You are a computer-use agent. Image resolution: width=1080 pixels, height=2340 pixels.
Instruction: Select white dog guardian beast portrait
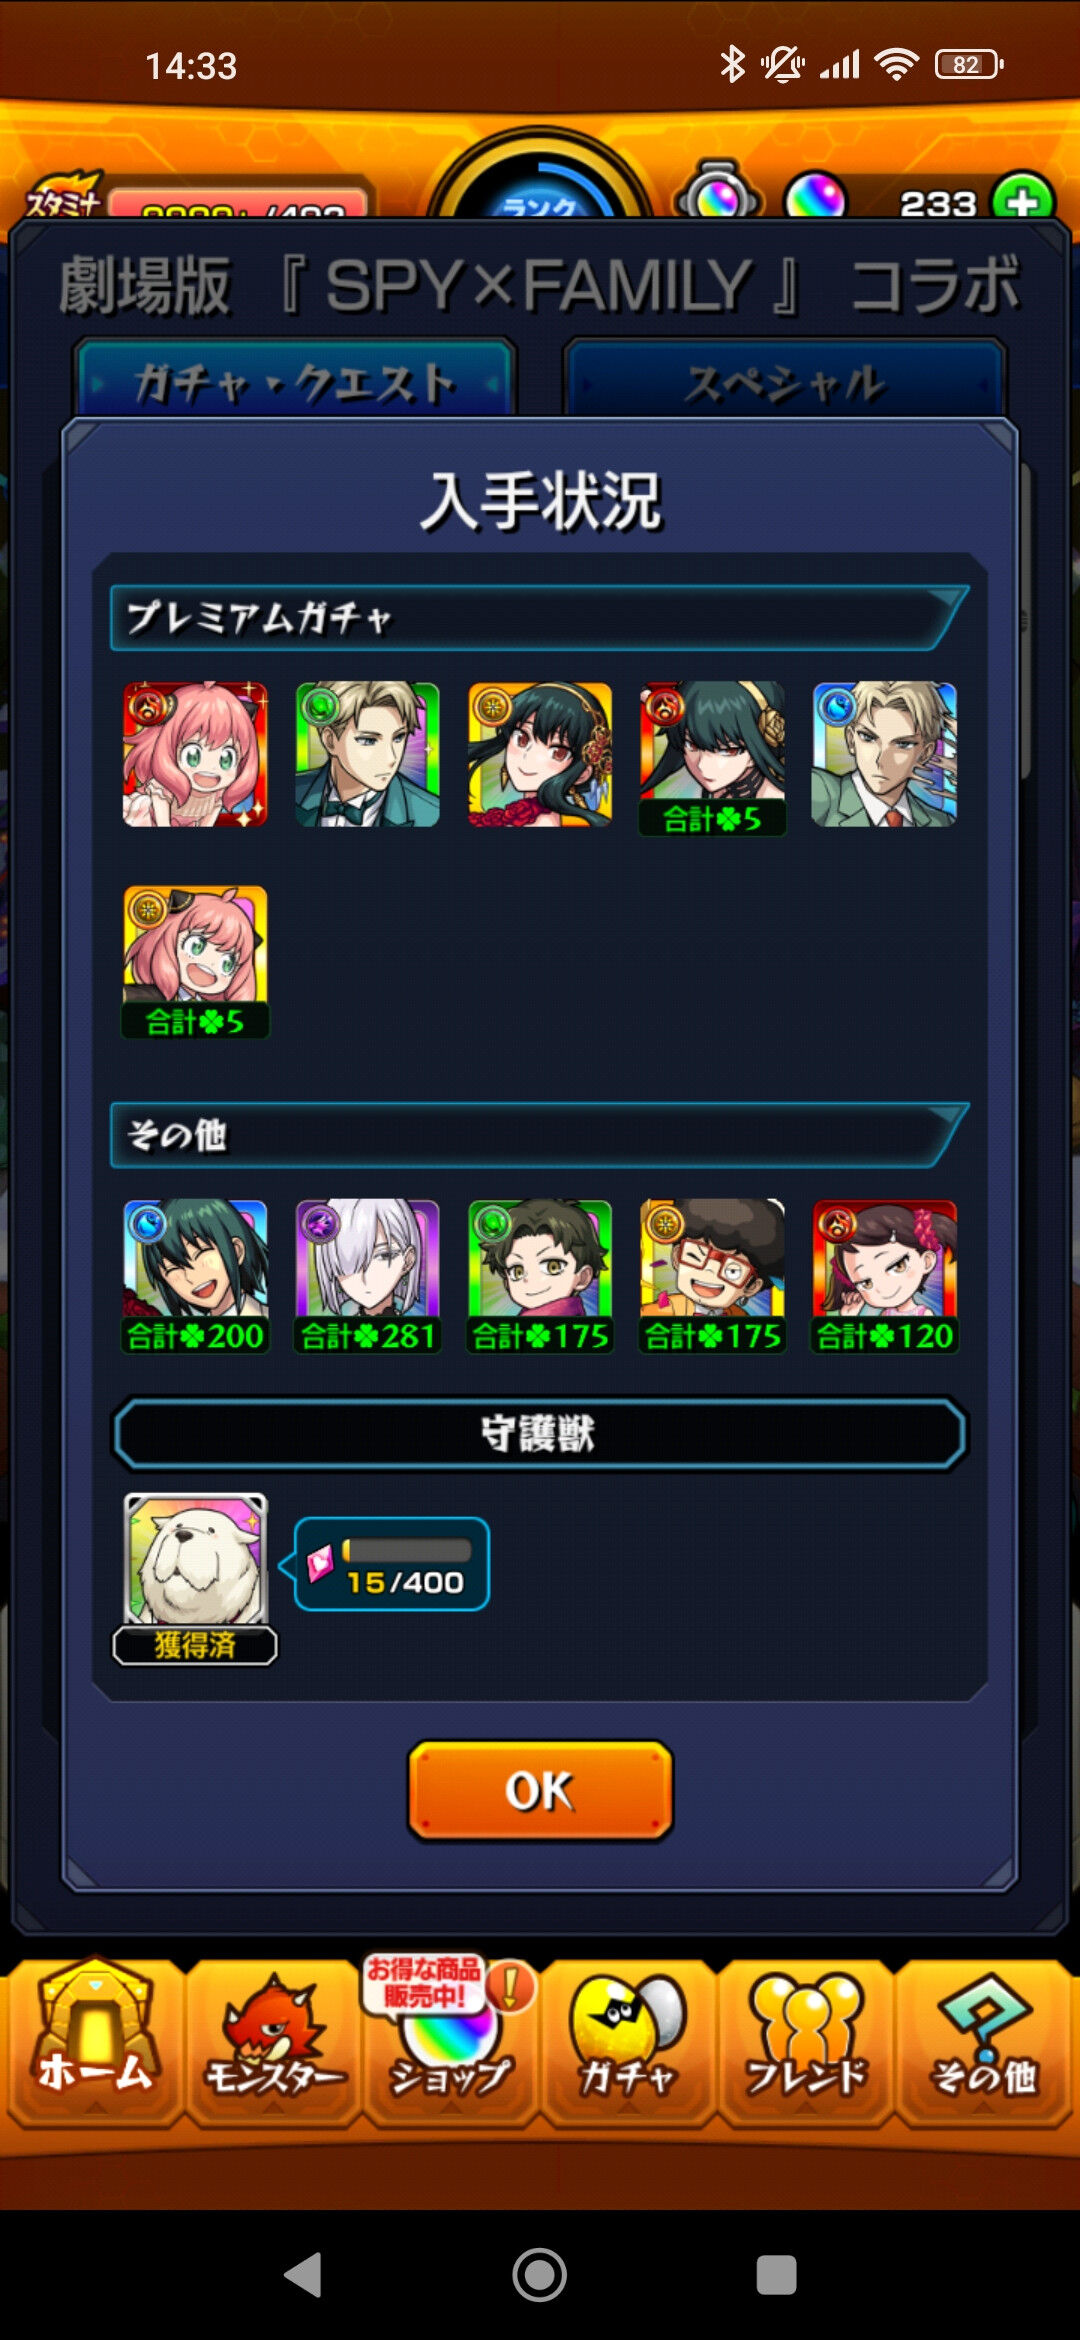click(195, 1560)
